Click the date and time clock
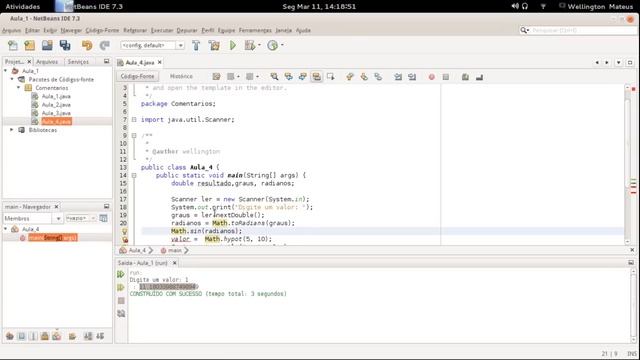 [319, 6]
